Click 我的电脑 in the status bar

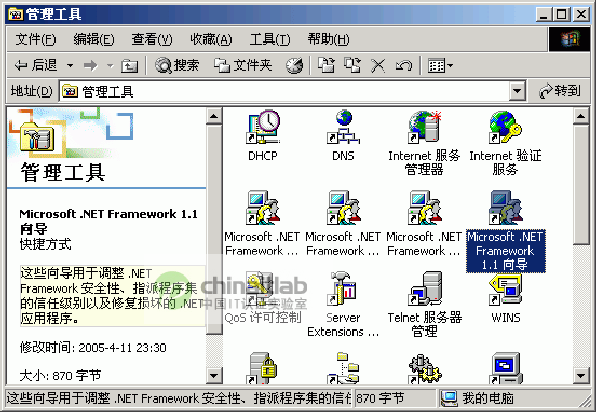pyautogui.click(x=487, y=398)
